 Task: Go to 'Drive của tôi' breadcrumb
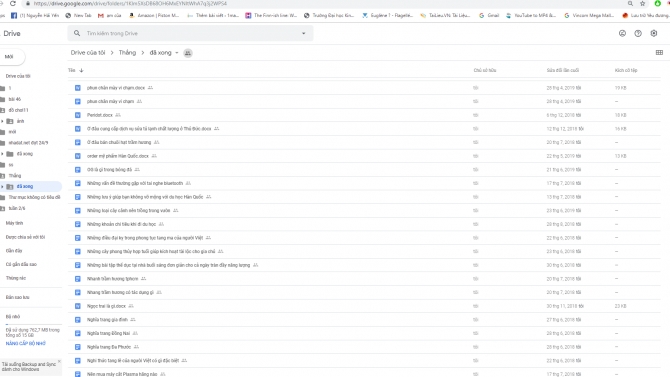88,53
